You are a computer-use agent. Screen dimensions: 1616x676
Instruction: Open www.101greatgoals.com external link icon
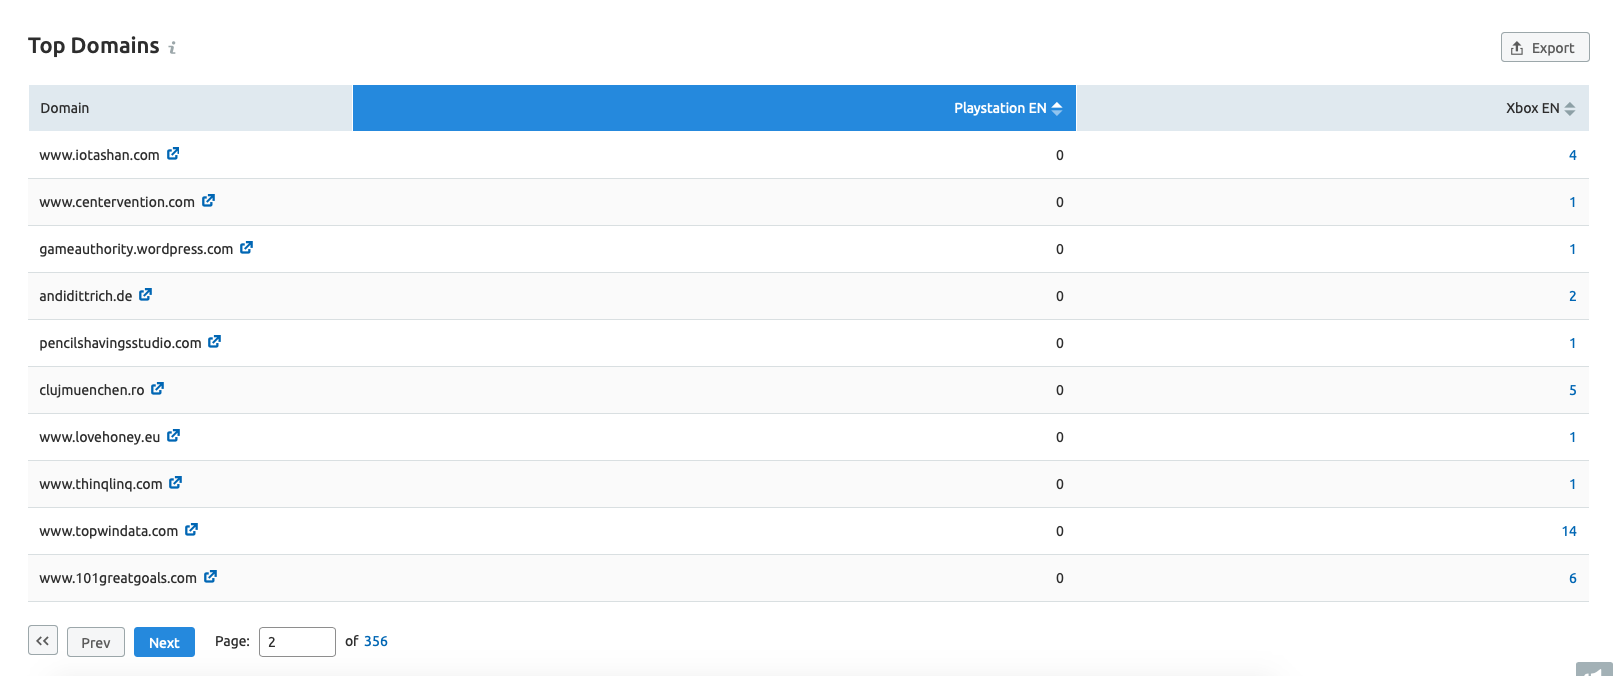[x=210, y=577]
